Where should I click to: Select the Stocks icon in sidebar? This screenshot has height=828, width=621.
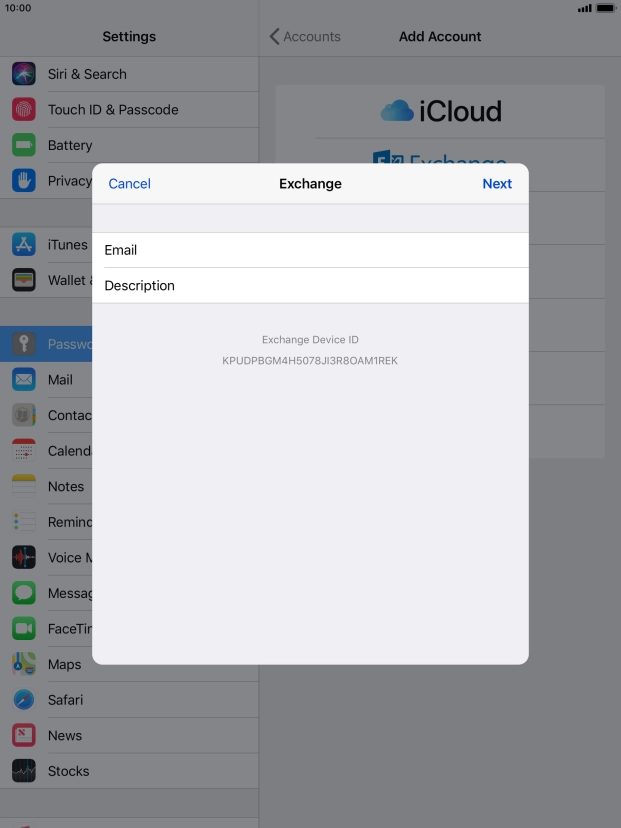(x=24, y=771)
